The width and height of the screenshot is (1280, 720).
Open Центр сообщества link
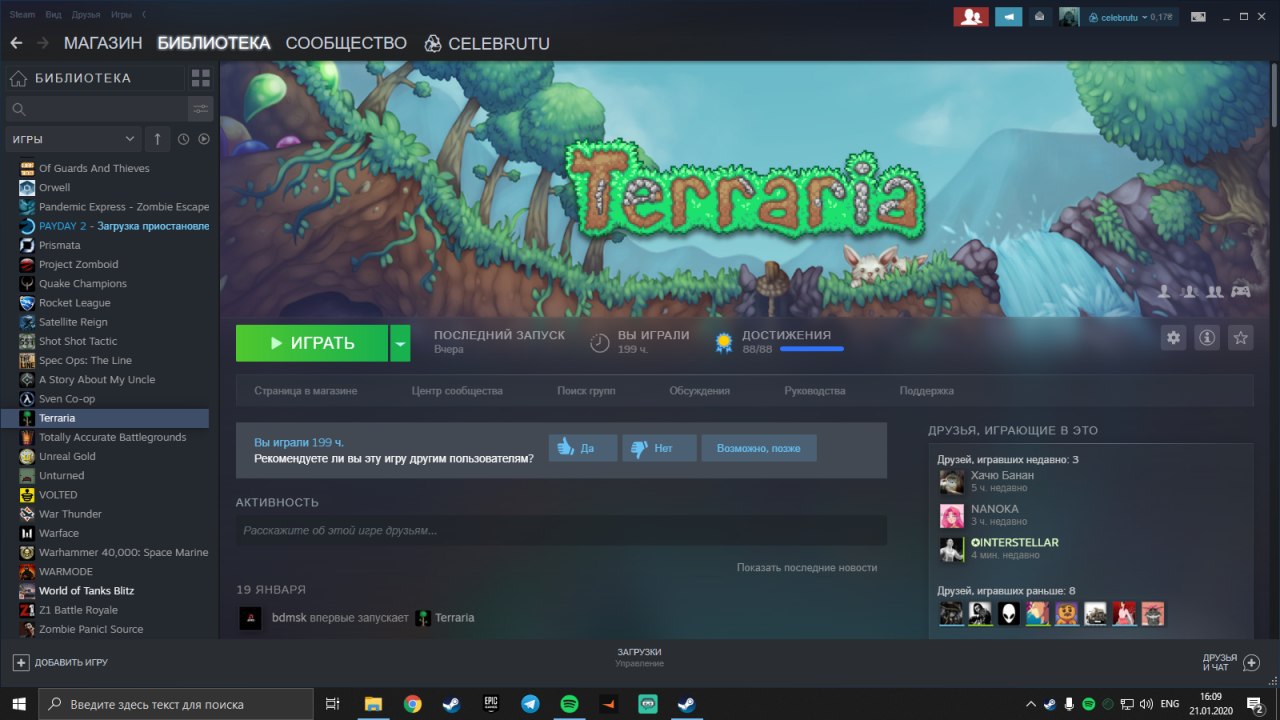pos(457,391)
